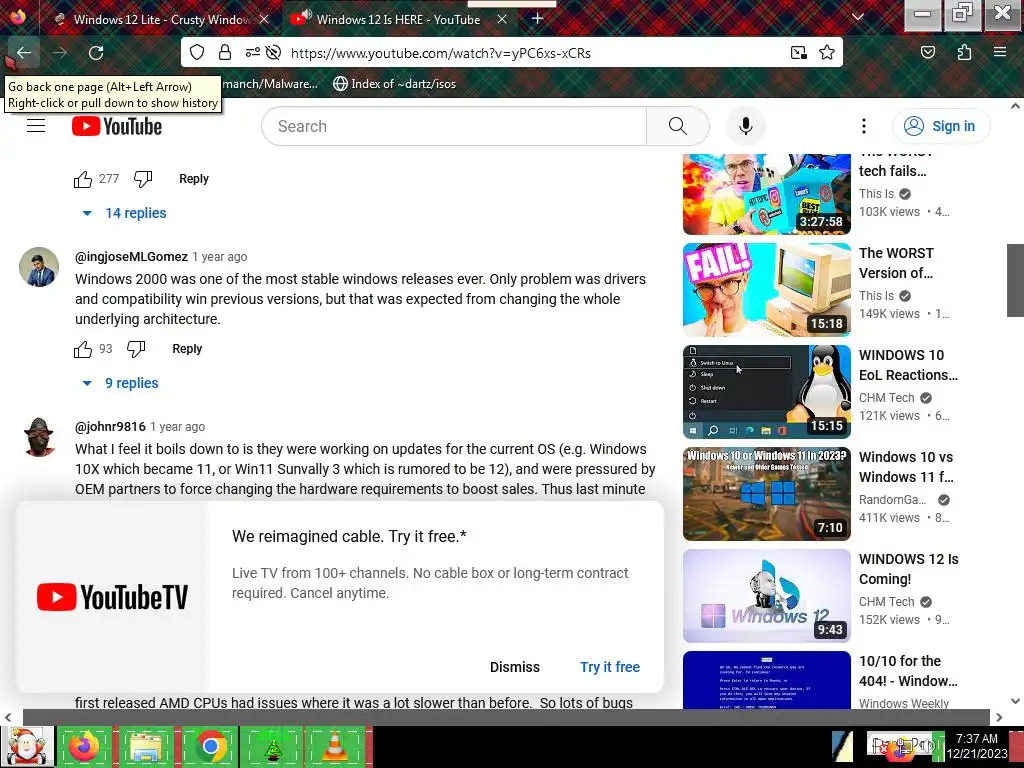List all tabs dropdown arrow

tap(857, 18)
